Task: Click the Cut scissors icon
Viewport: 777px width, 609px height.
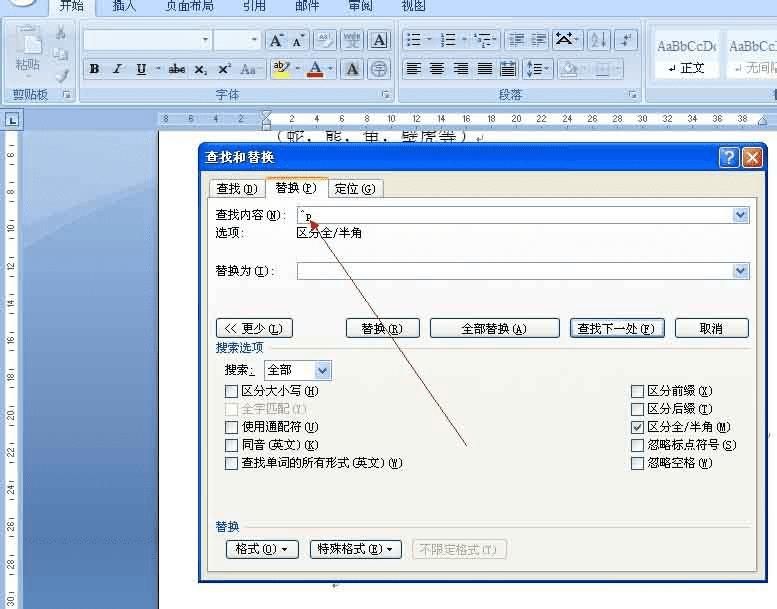Action: 61,33
